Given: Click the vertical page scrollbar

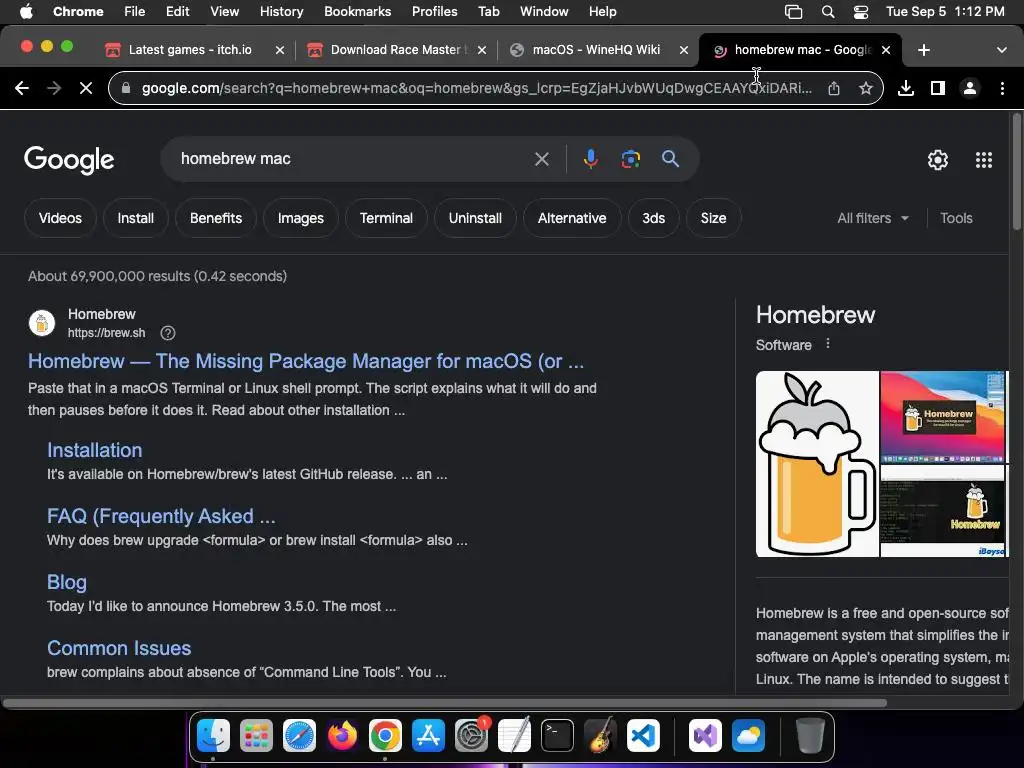Looking at the screenshot, I should coord(1016,171).
